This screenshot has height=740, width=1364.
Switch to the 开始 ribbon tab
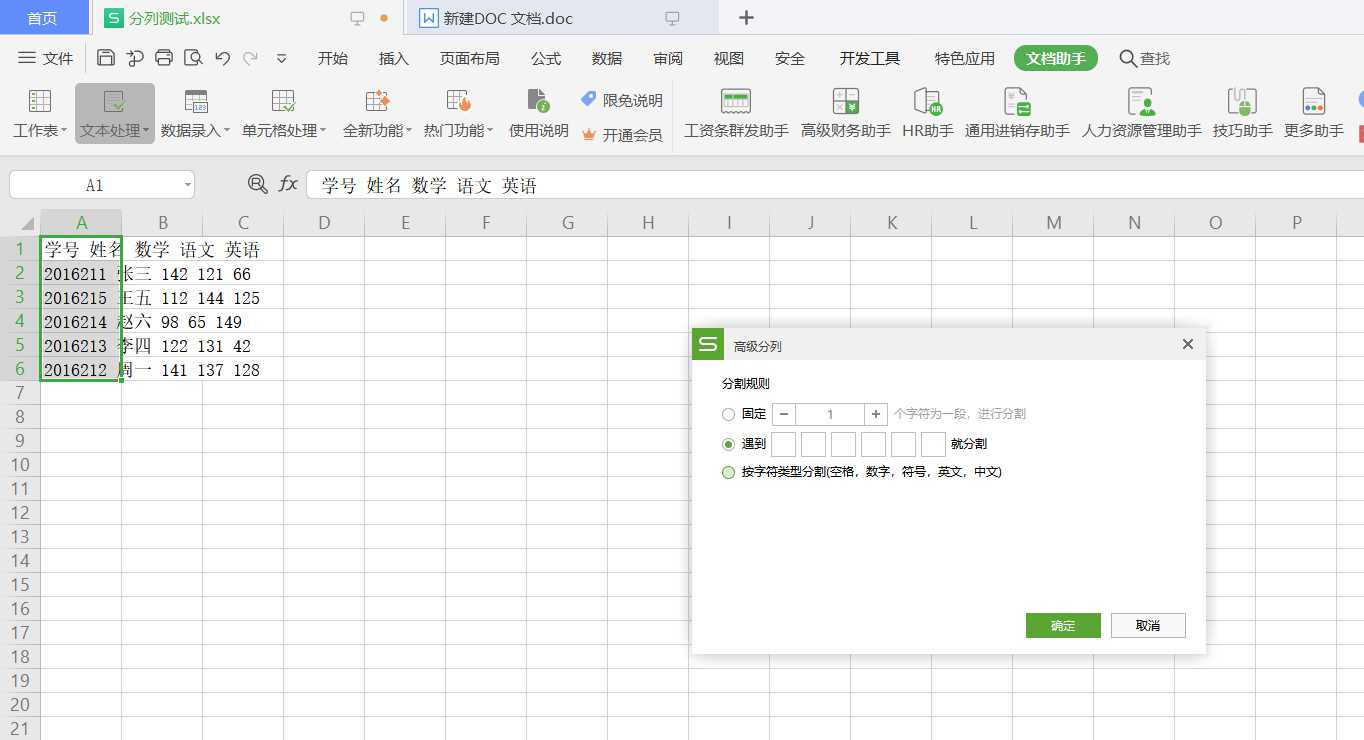333,58
